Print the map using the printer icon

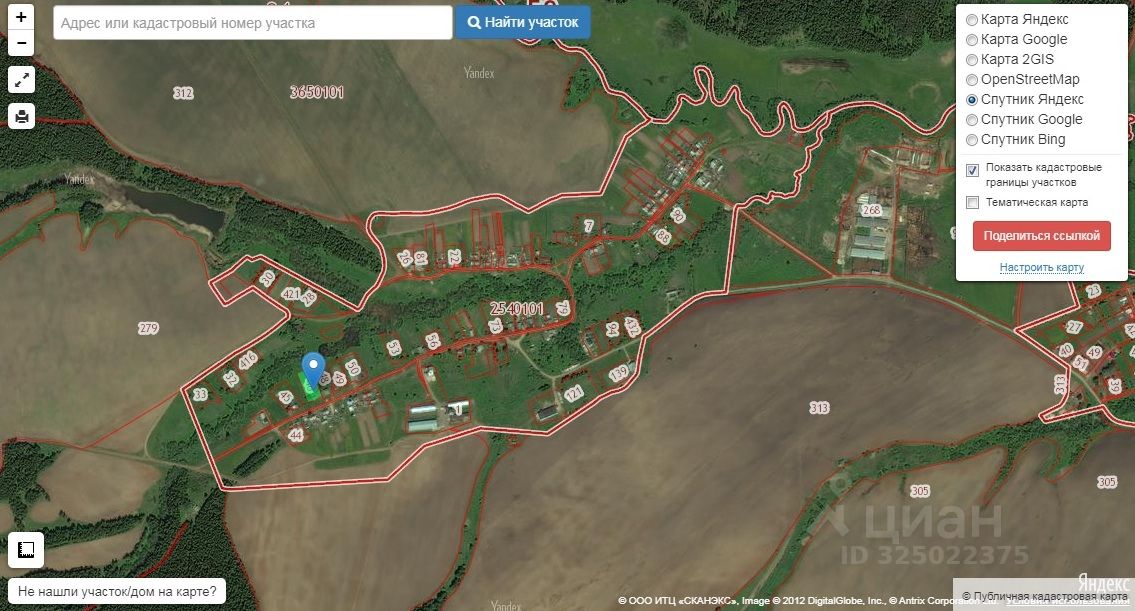[21, 116]
